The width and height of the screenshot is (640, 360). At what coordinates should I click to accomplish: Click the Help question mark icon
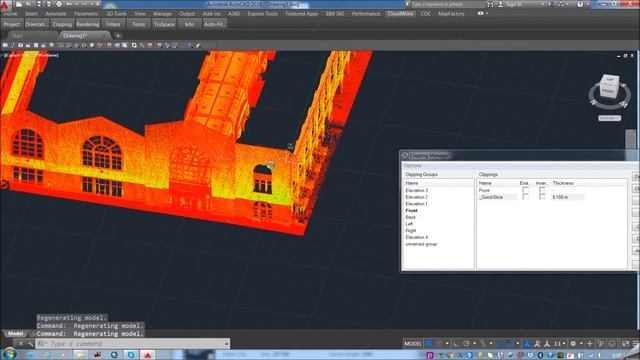[580, 4]
